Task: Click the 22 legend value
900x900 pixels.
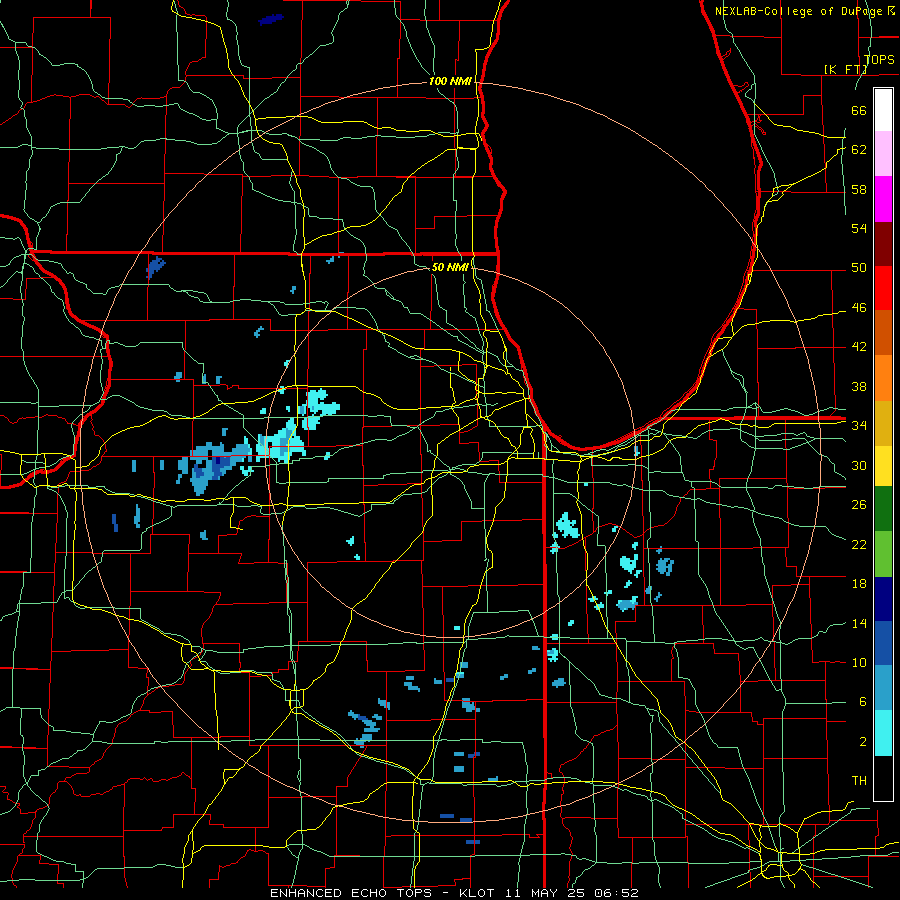Action: [859, 544]
